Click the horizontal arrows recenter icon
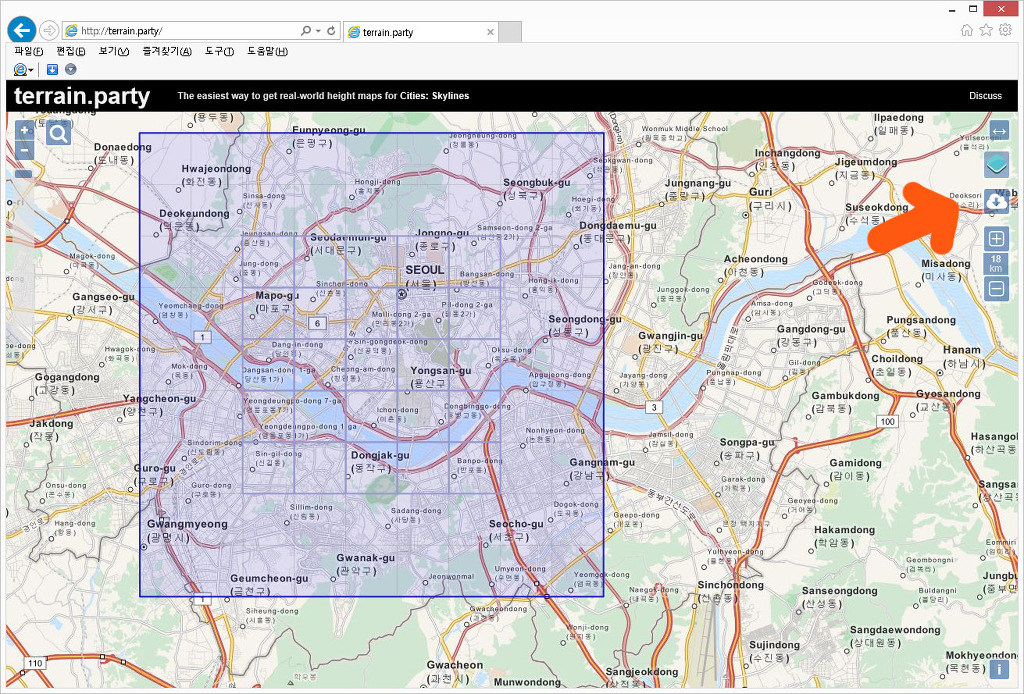1024x694 pixels. tap(998, 131)
